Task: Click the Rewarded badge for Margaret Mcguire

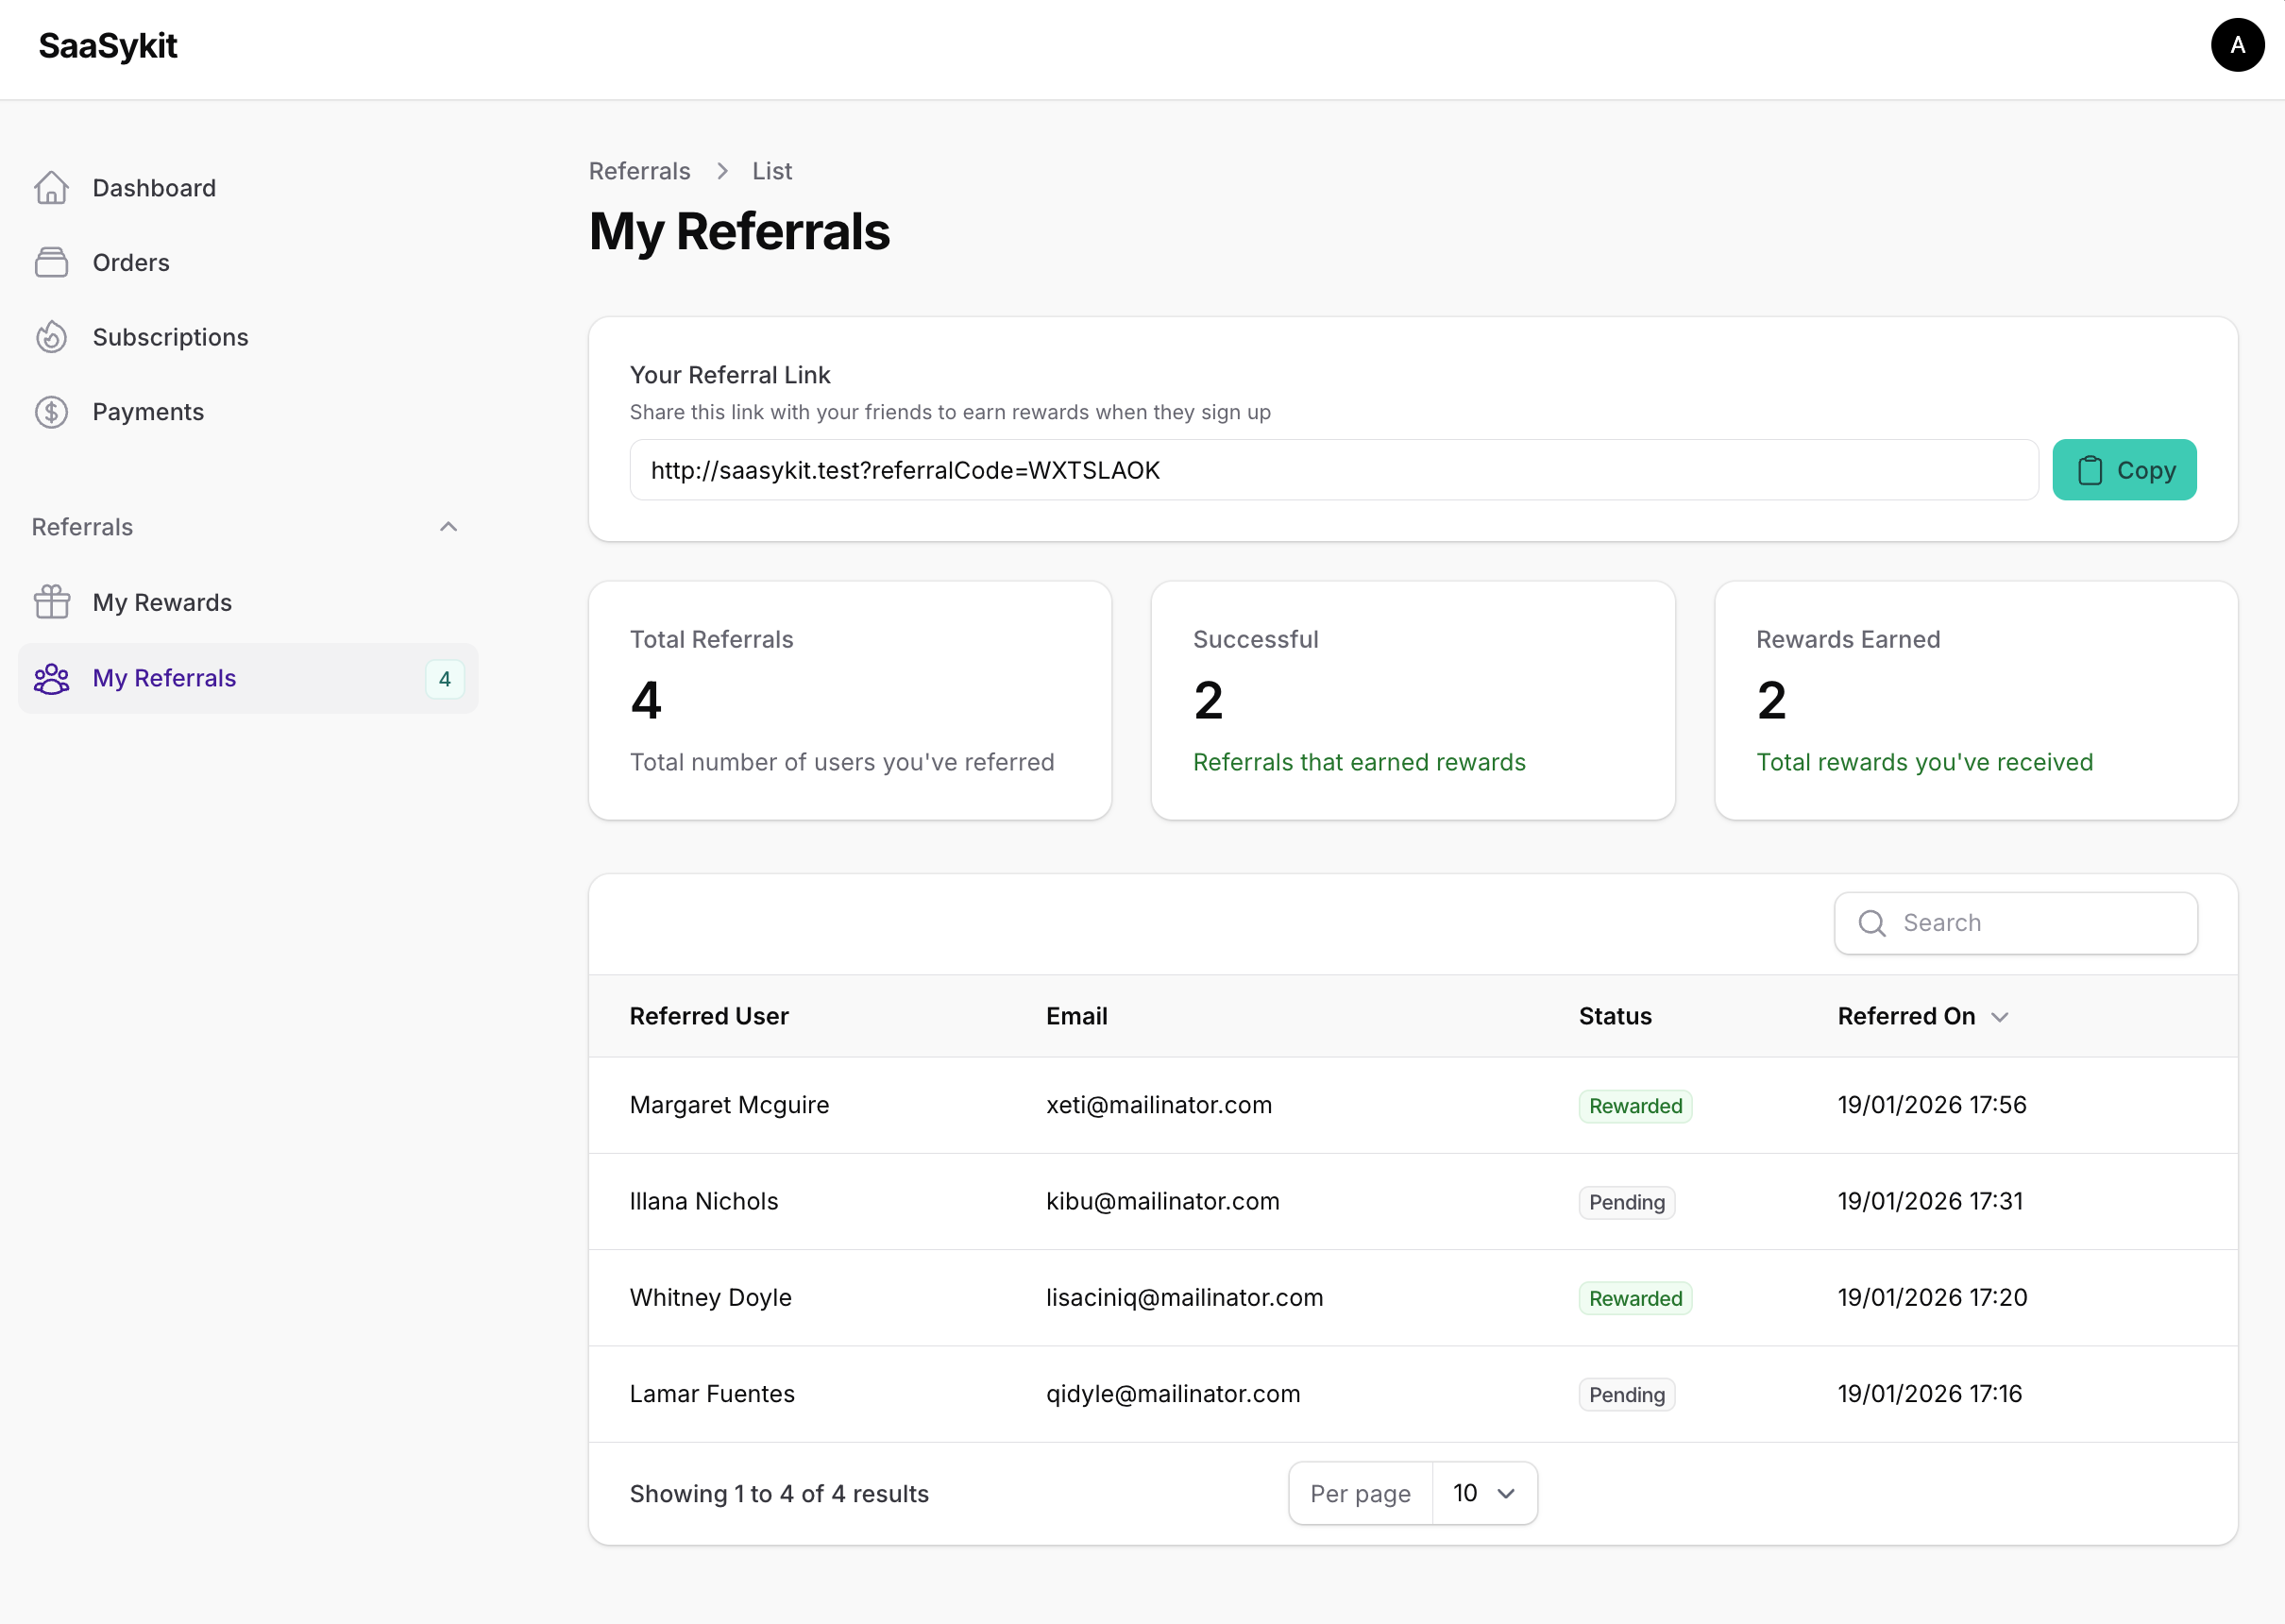Action: (1634, 1106)
